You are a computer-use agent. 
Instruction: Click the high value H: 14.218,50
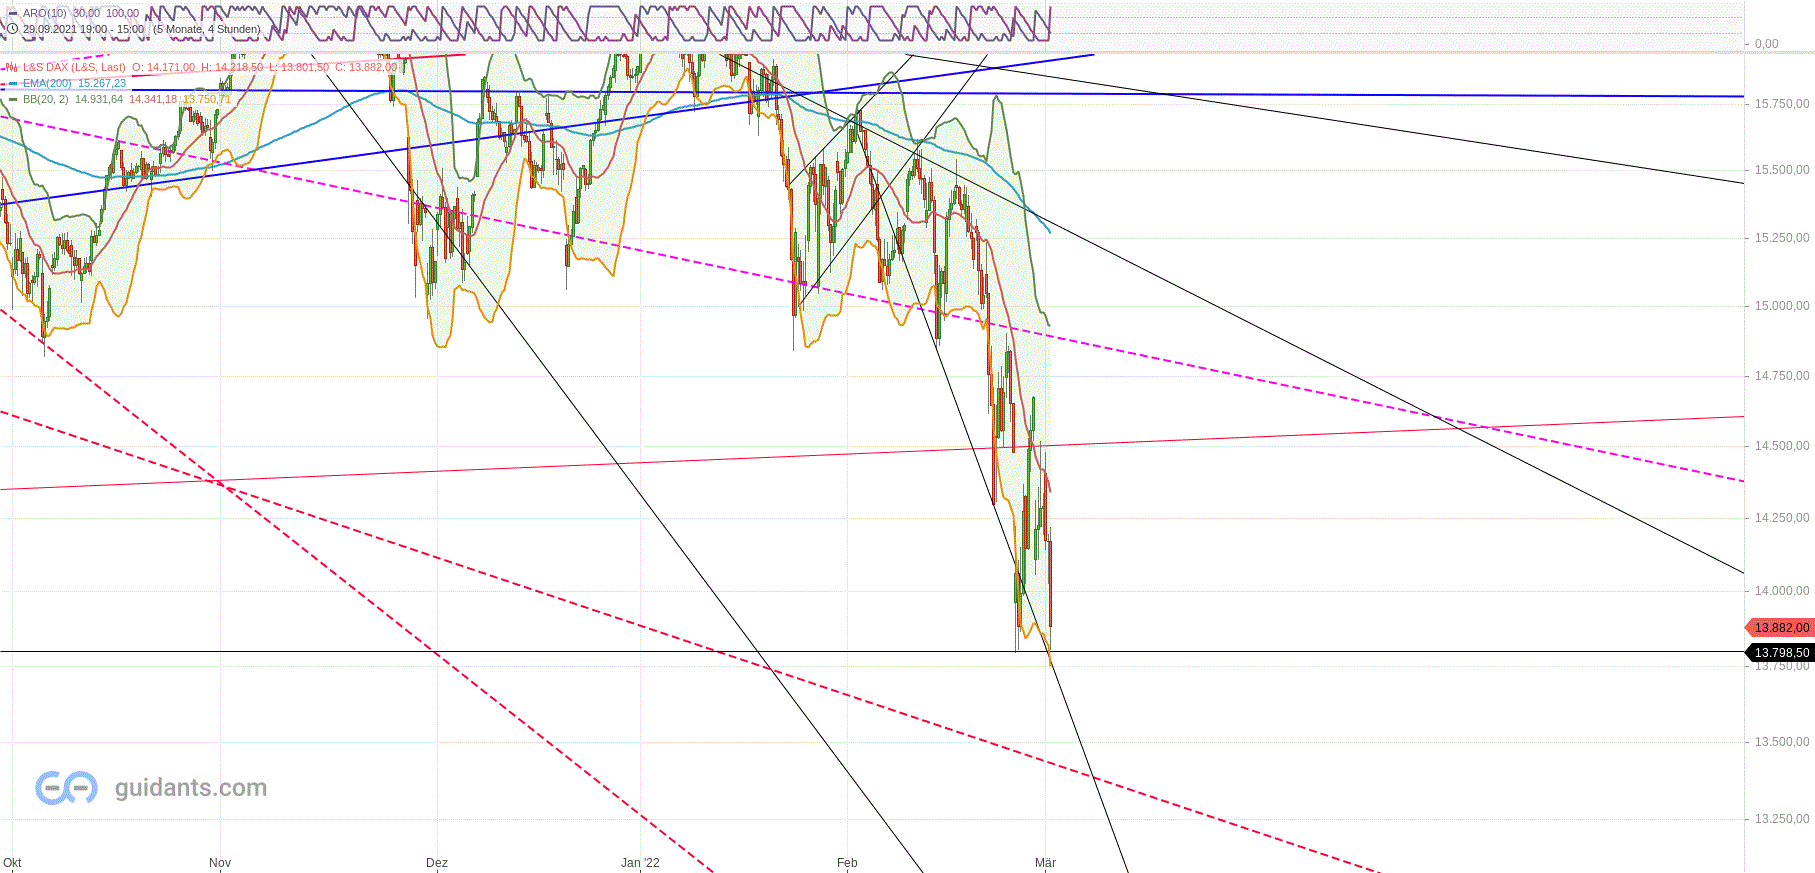pos(232,67)
